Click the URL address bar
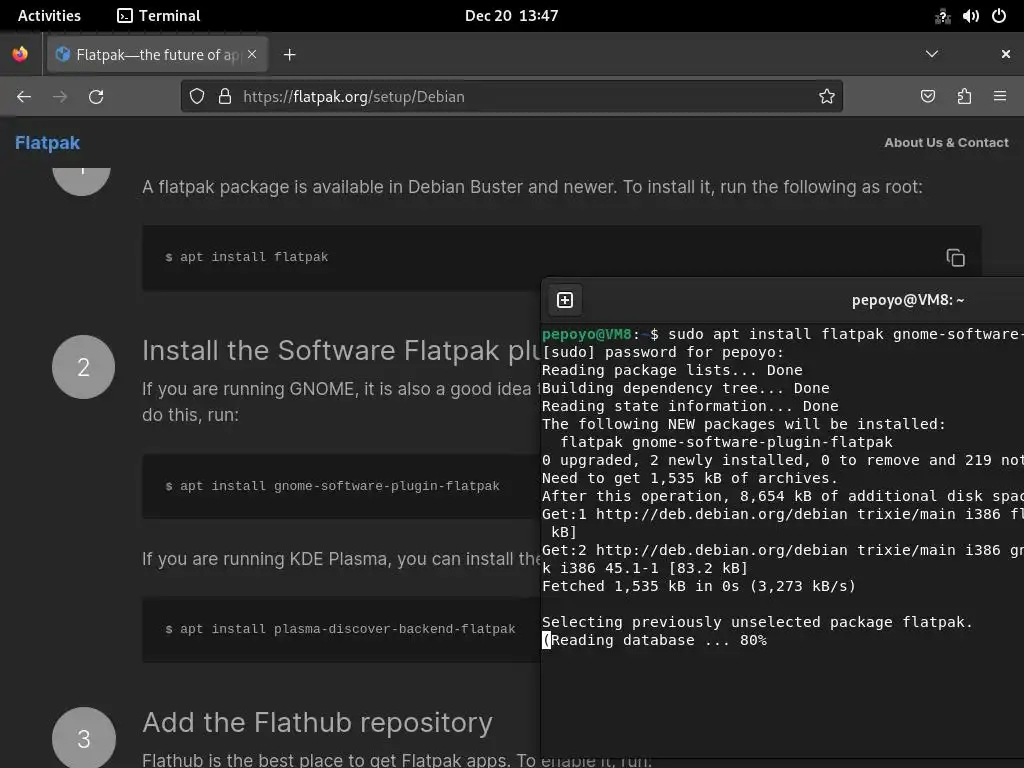The width and height of the screenshot is (1024, 768). point(520,96)
